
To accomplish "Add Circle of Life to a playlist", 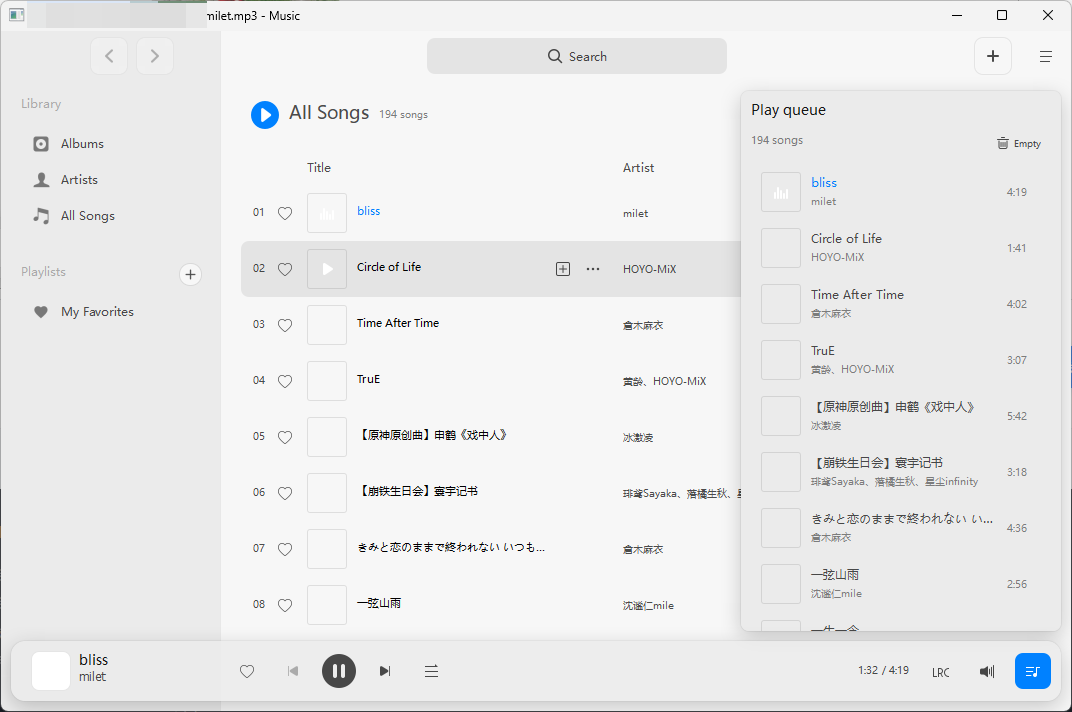I will [x=563, y=269].
